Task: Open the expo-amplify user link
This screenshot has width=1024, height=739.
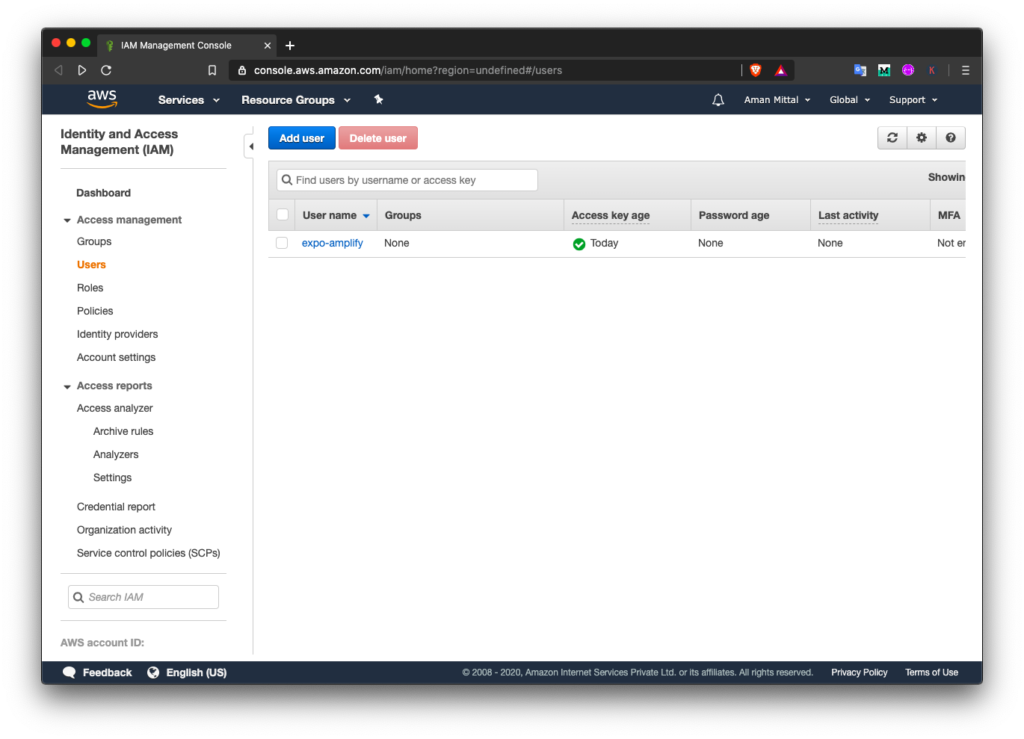Action: 332,243
